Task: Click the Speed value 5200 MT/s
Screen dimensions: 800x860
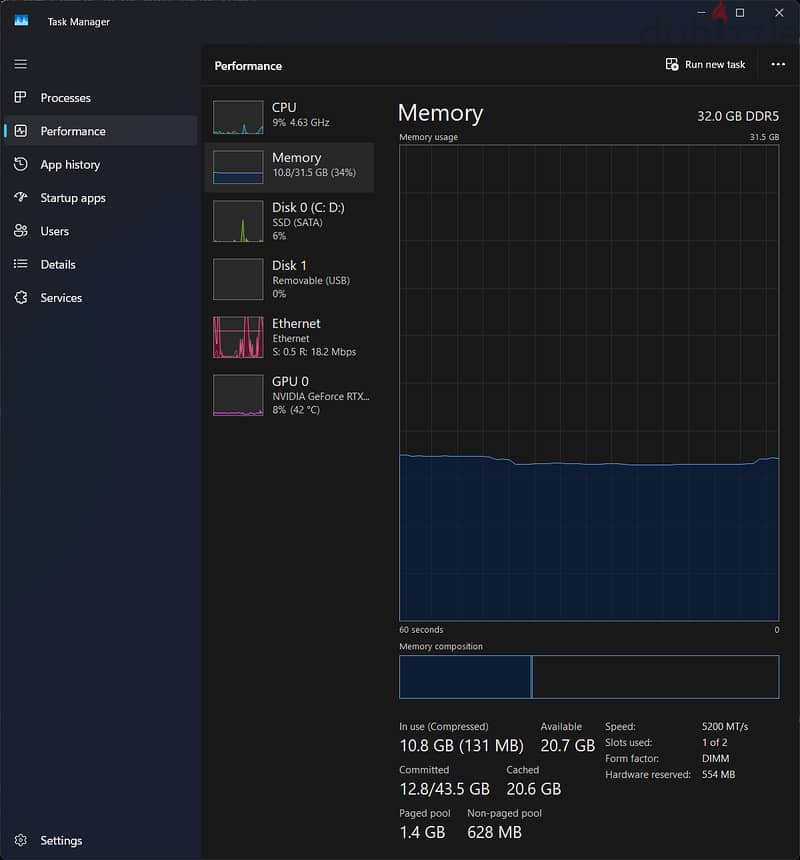Action: tap(724, 726)
